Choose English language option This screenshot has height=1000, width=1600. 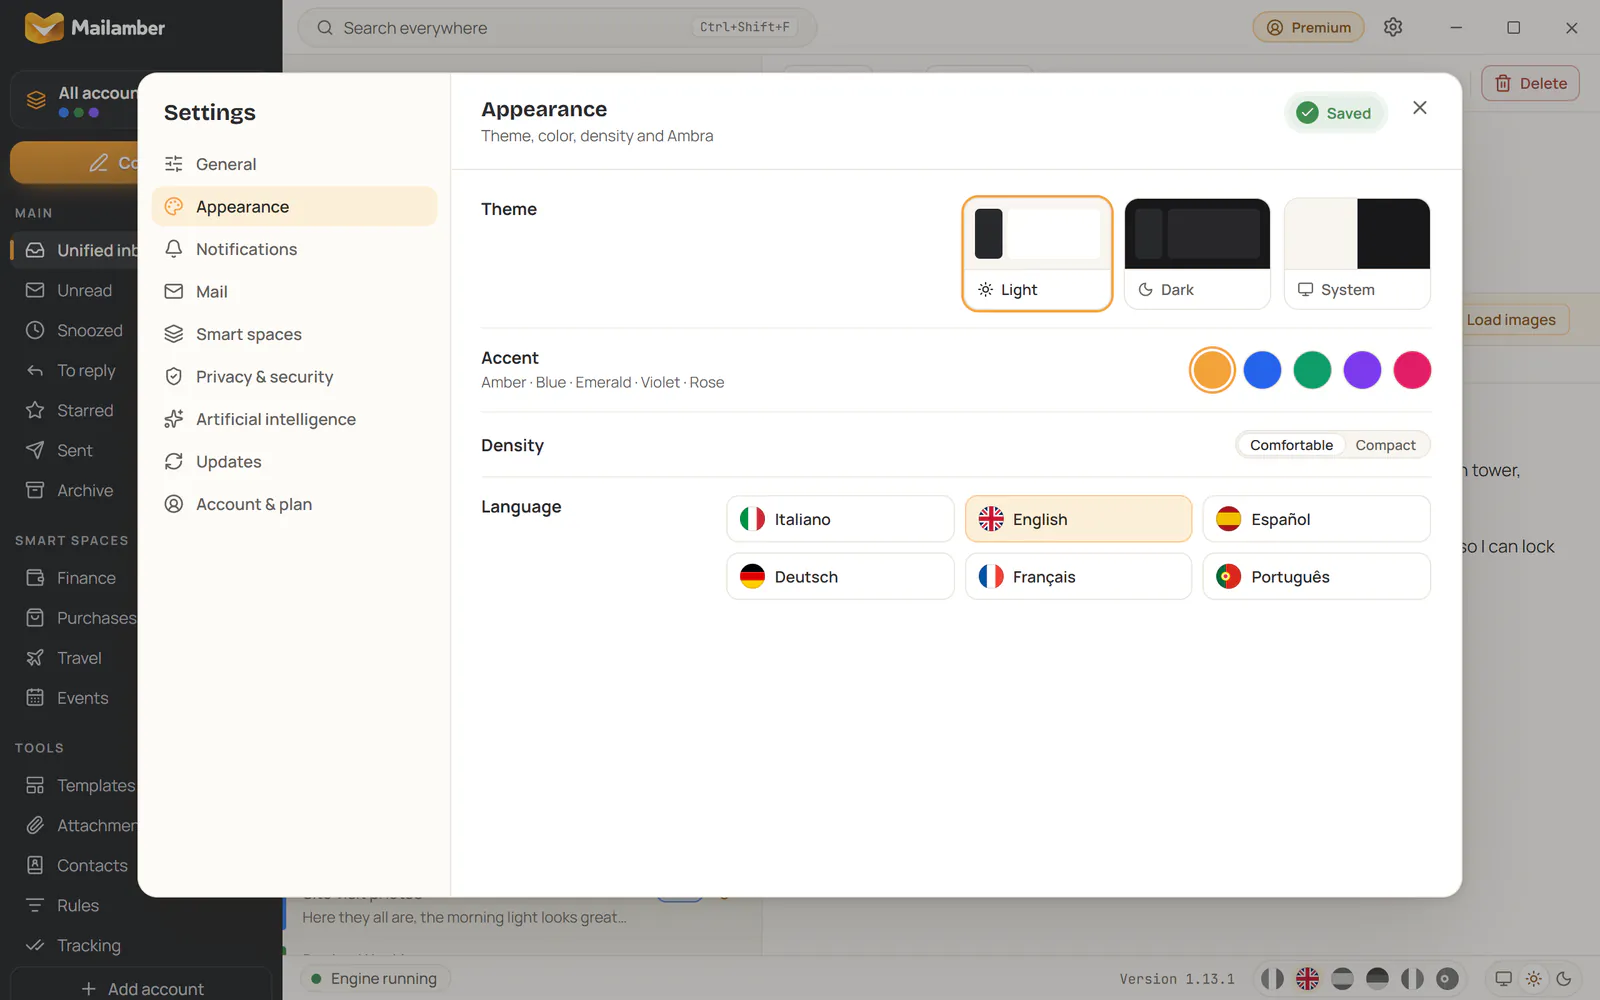pyautogui.click(x=1078, y=519)
